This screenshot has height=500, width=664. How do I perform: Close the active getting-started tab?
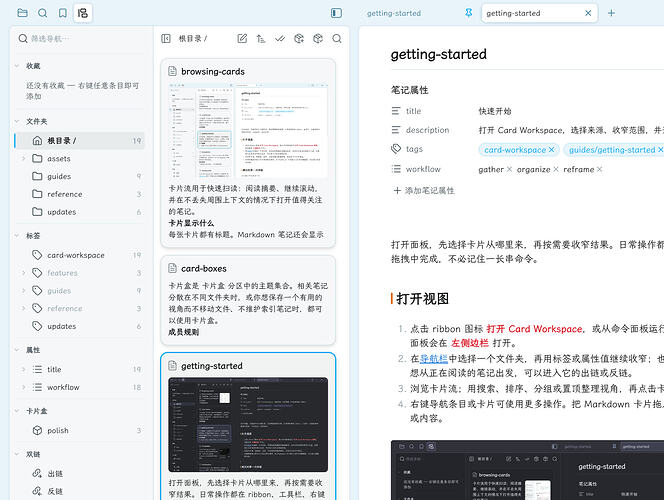[588, 13]
